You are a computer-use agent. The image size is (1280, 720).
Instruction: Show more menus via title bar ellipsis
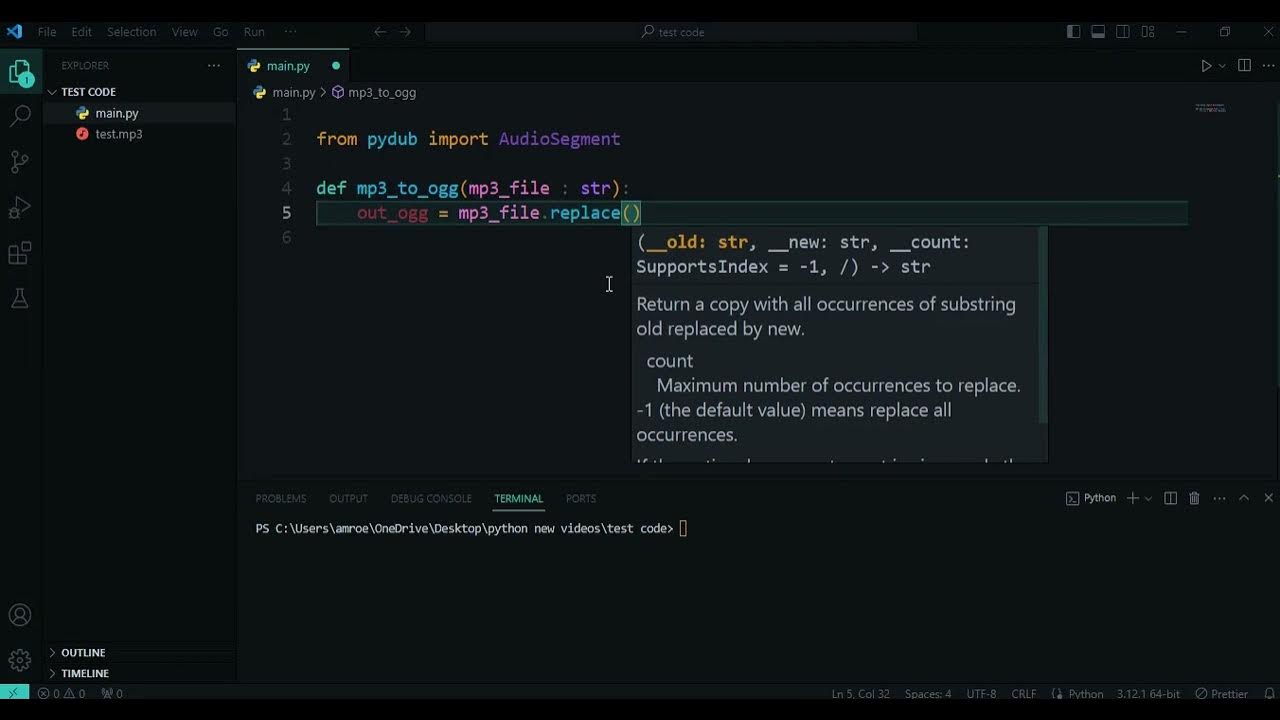291,32
